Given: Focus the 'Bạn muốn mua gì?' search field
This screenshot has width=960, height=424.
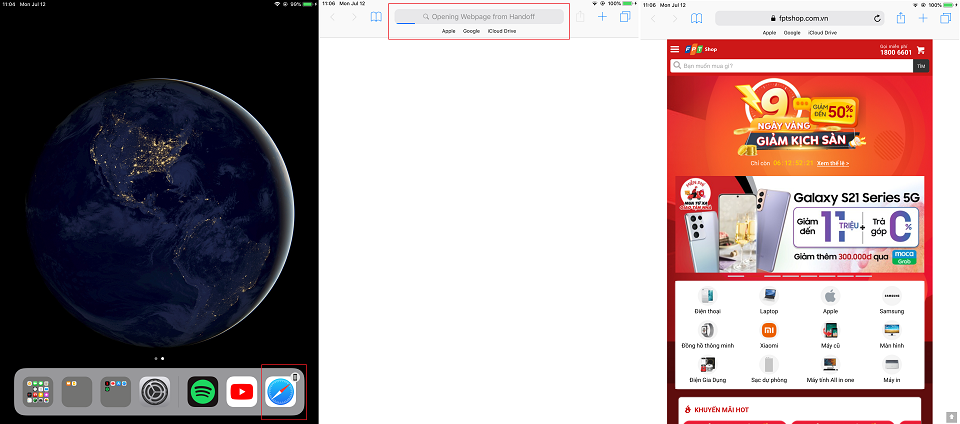Looking at the screenshot, I should pos(792,65).
